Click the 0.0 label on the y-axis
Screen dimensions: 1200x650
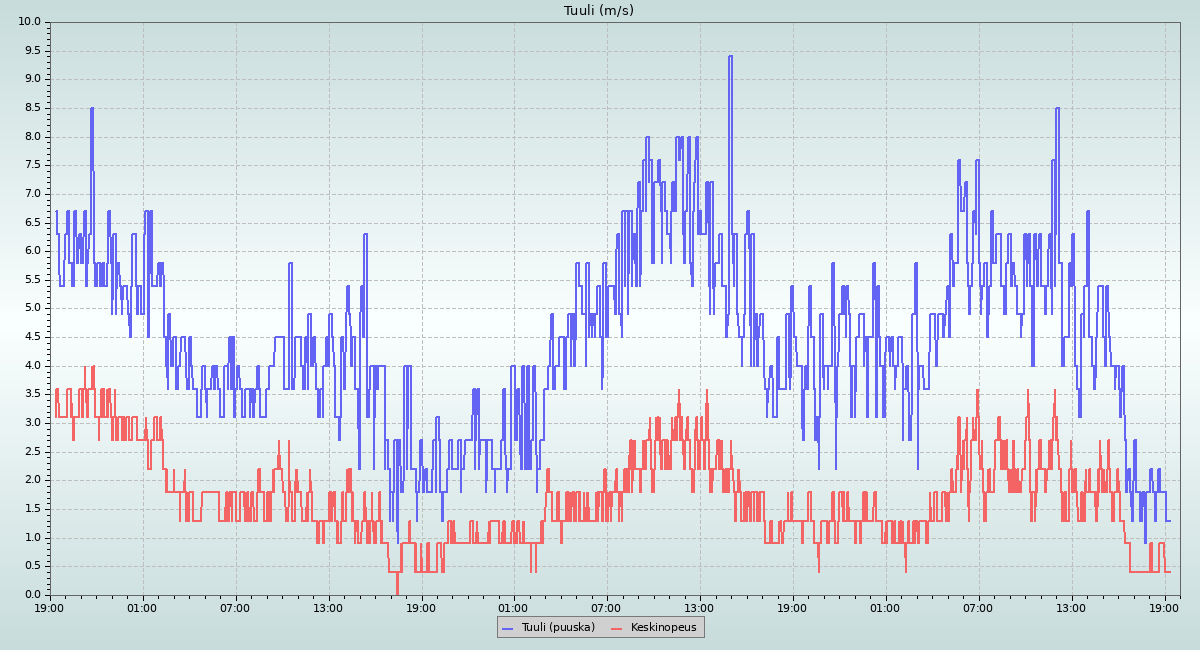point(32,595)
